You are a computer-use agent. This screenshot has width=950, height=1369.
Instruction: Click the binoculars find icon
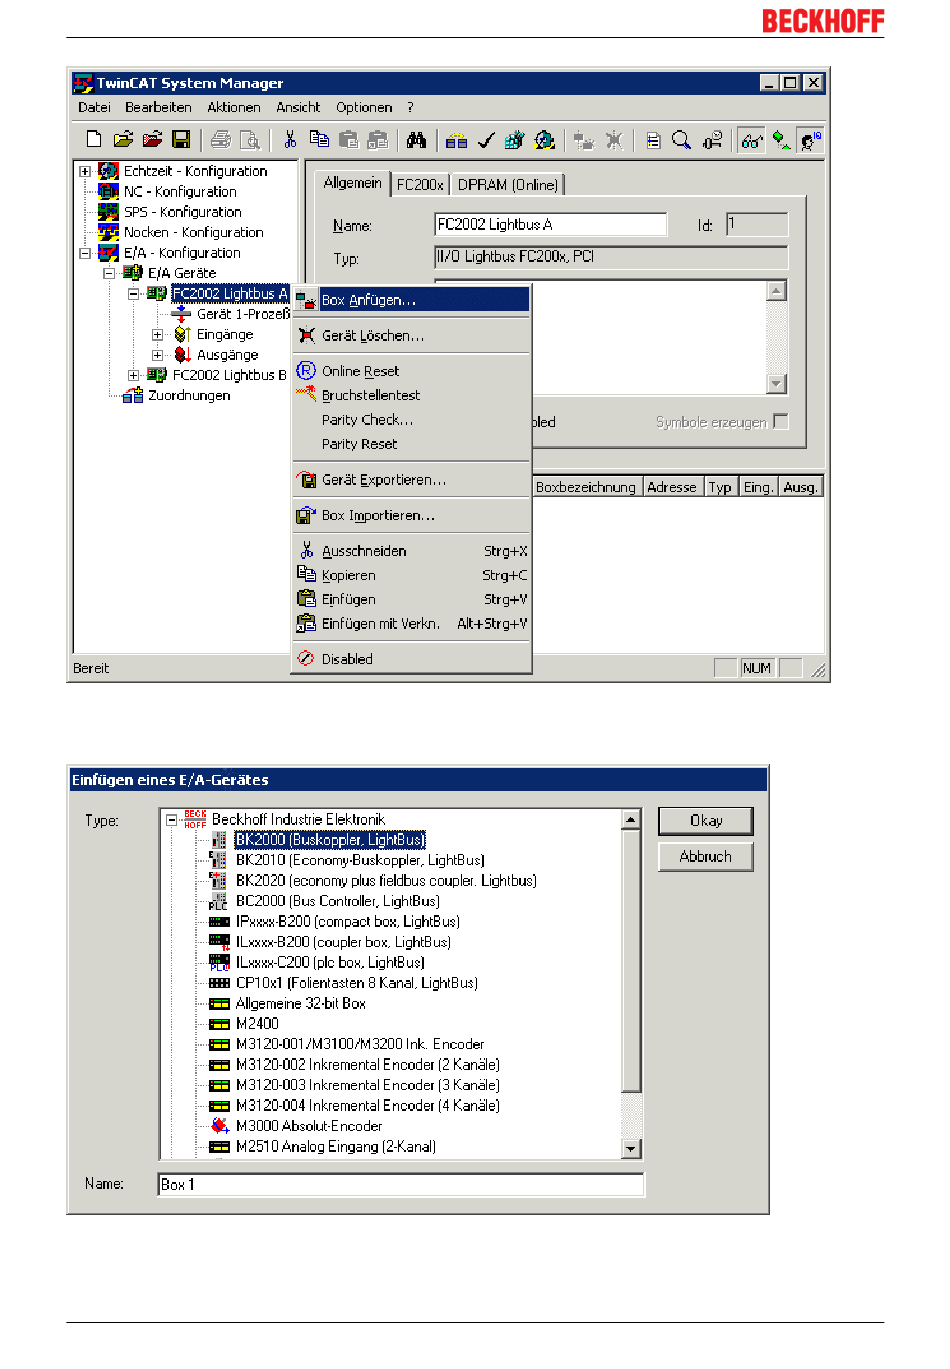416,140
